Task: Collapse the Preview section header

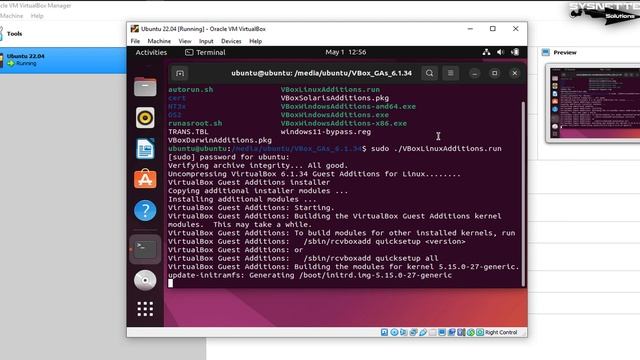Action: pos(564,52)
